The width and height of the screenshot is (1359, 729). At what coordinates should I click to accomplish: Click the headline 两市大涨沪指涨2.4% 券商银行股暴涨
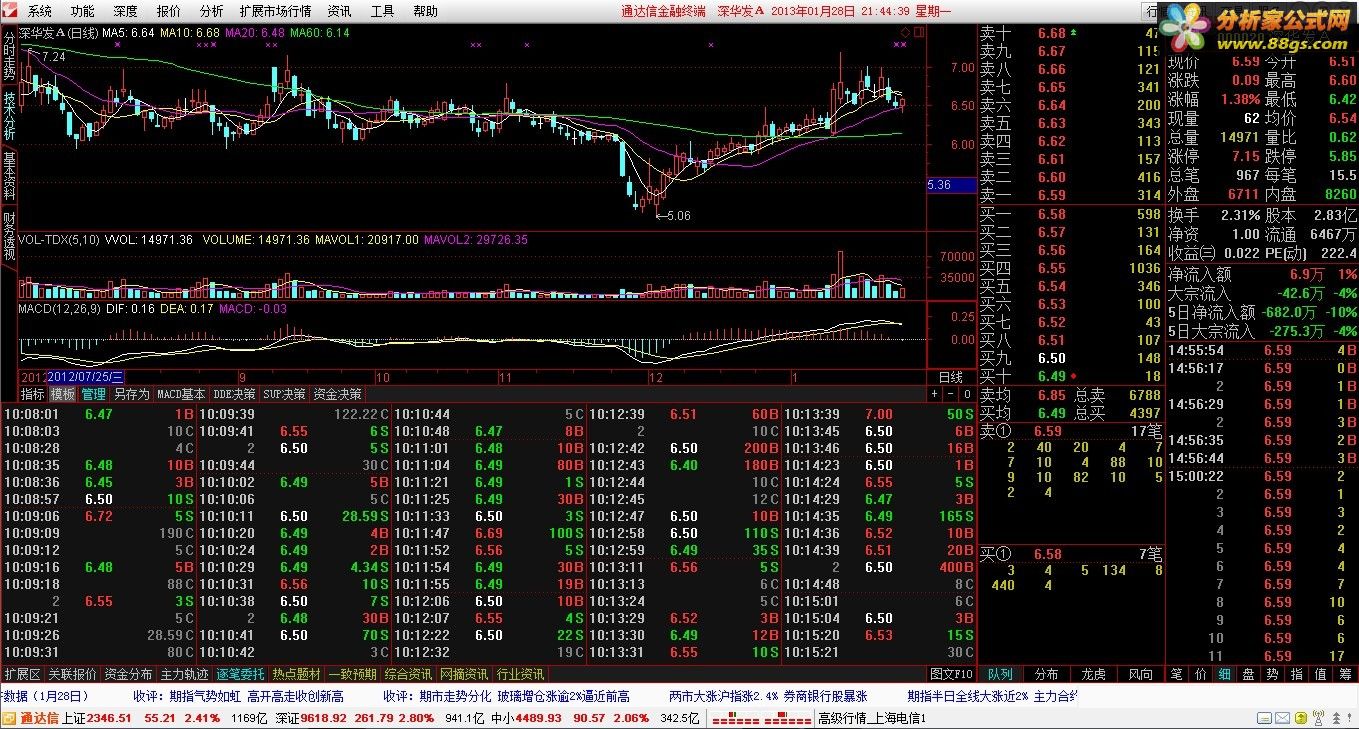pos(768,696)
